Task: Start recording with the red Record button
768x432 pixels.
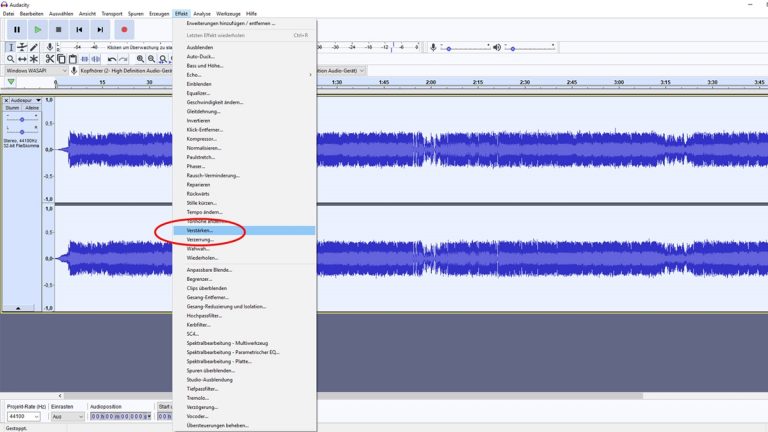Action: coord(124,30)
